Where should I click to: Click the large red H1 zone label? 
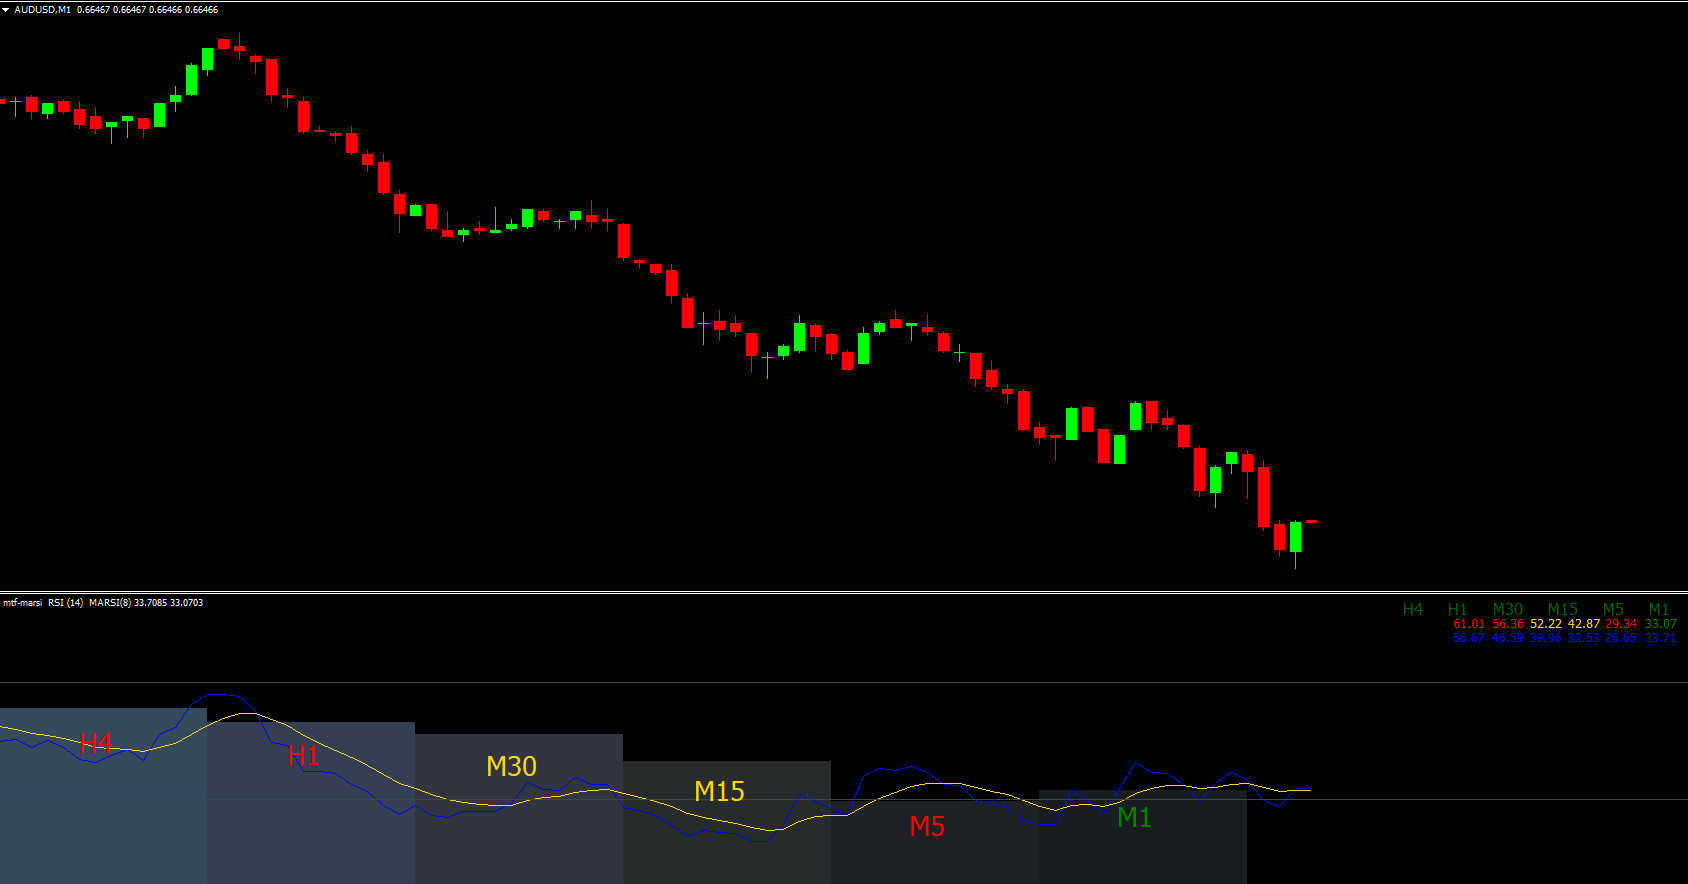(303, 756)
